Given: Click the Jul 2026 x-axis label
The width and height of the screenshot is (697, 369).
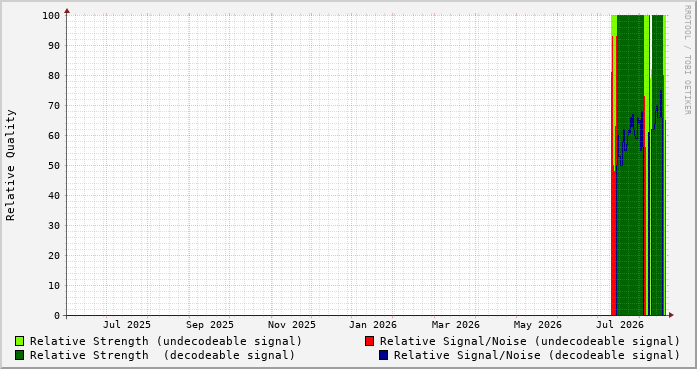Looking at the screenshot, I should pos(620,325).
